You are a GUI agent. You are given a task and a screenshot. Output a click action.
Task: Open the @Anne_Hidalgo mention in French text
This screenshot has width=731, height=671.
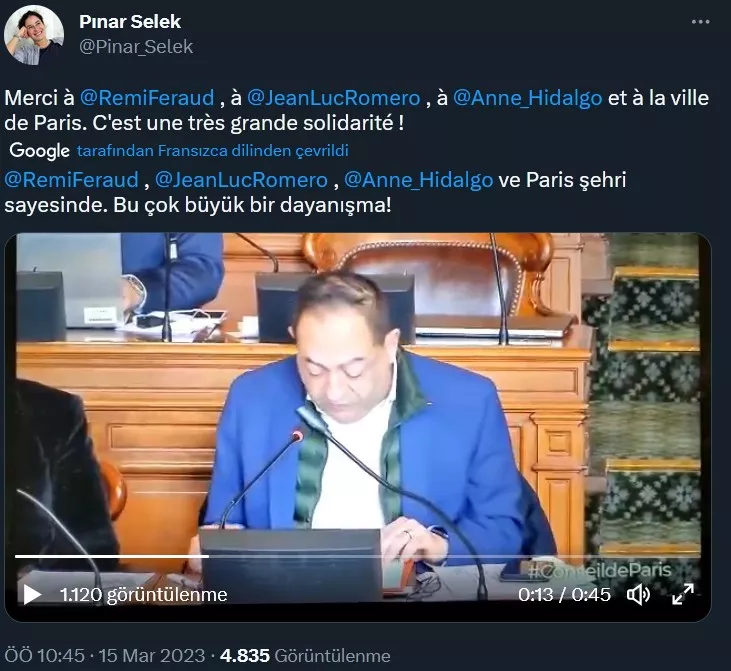pyautogui.click(x=527, y=98)
